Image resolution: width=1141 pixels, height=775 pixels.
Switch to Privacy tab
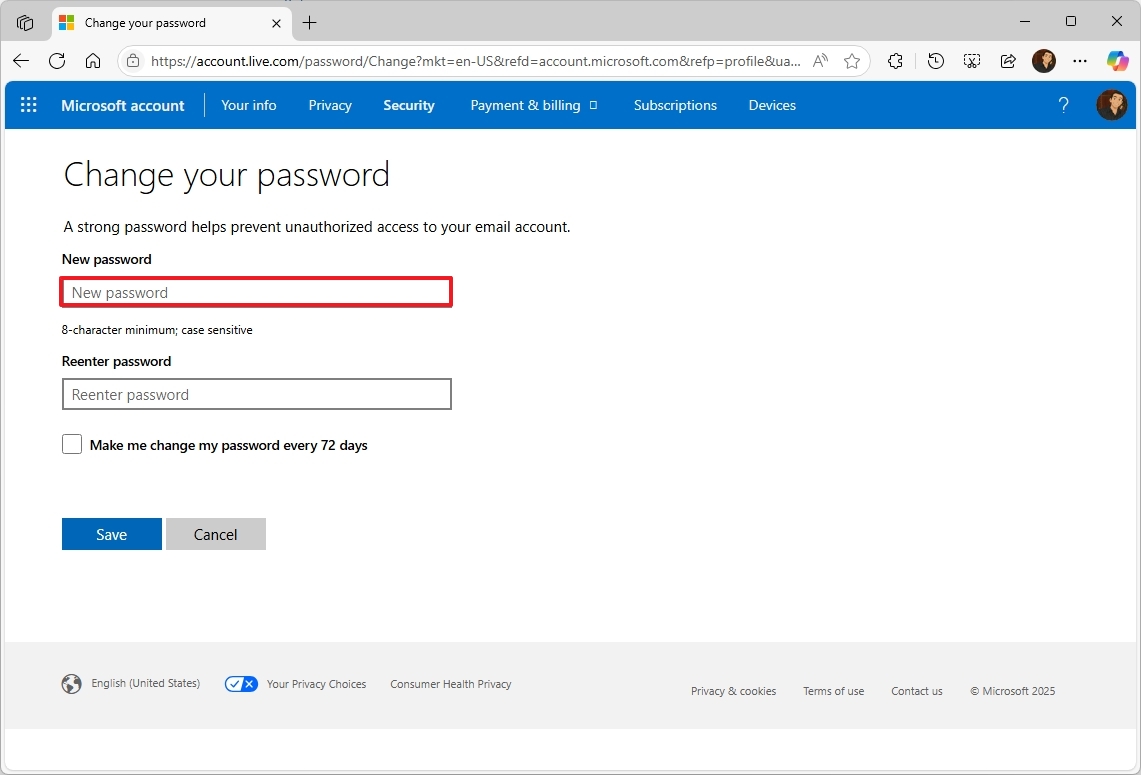tap(330, 106)
